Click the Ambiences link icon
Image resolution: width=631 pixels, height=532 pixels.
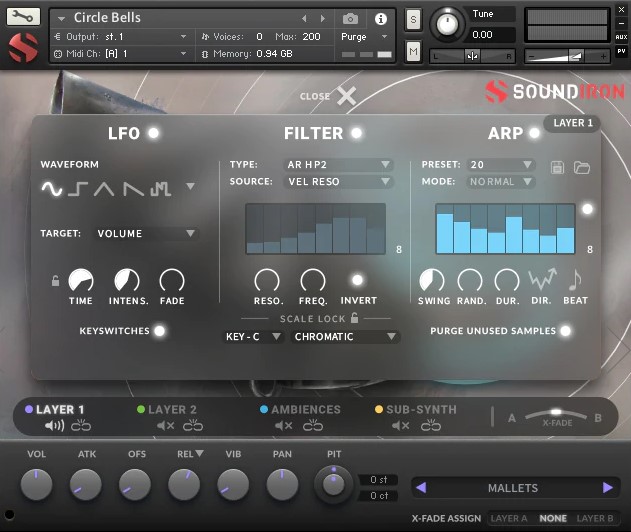[313, 425]
